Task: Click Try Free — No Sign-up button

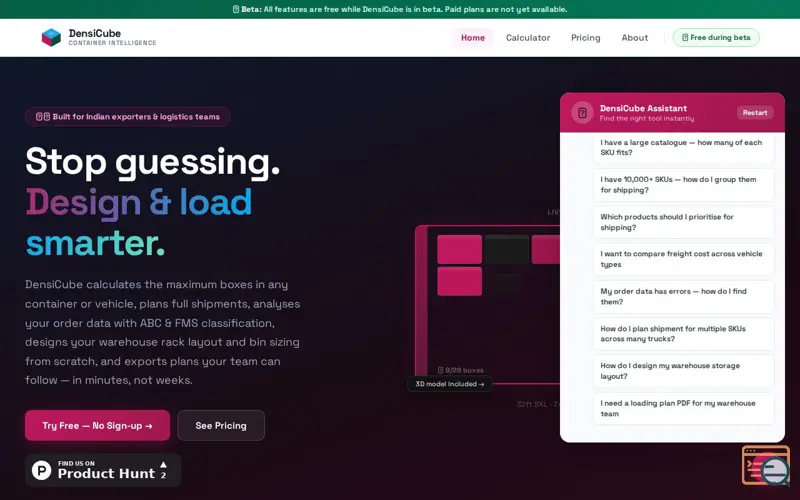Action: (x=97, y=426)
